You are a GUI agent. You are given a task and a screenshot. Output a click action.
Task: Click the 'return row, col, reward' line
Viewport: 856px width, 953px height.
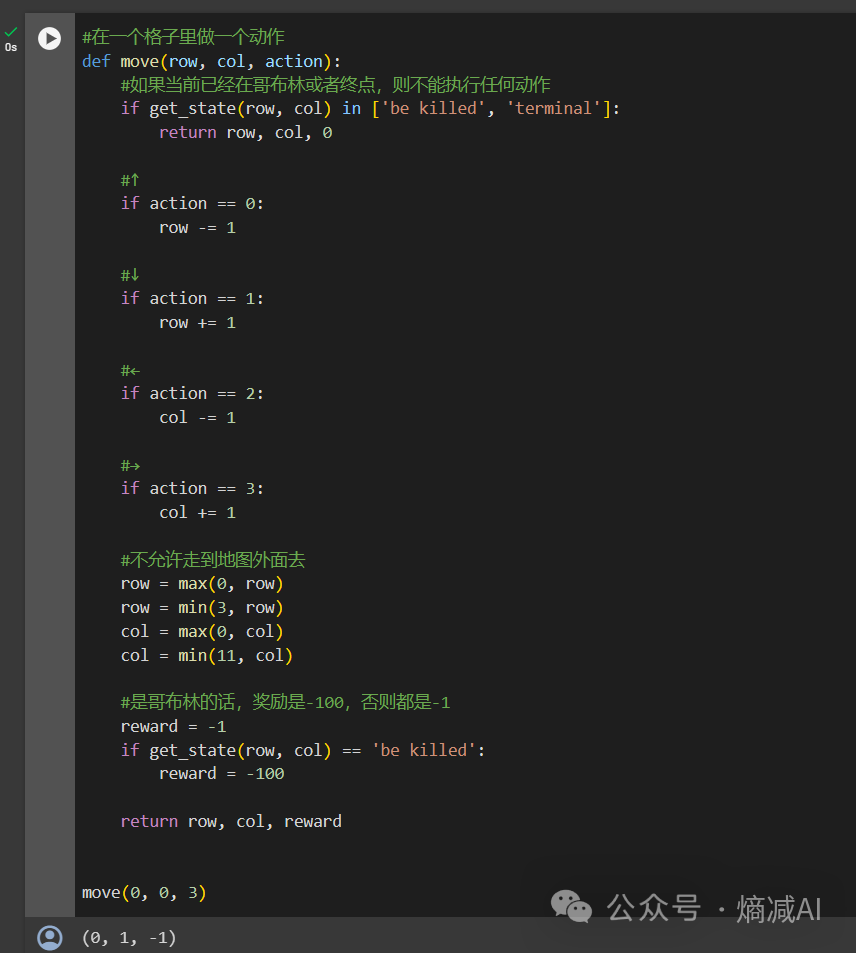click(231, 821)
